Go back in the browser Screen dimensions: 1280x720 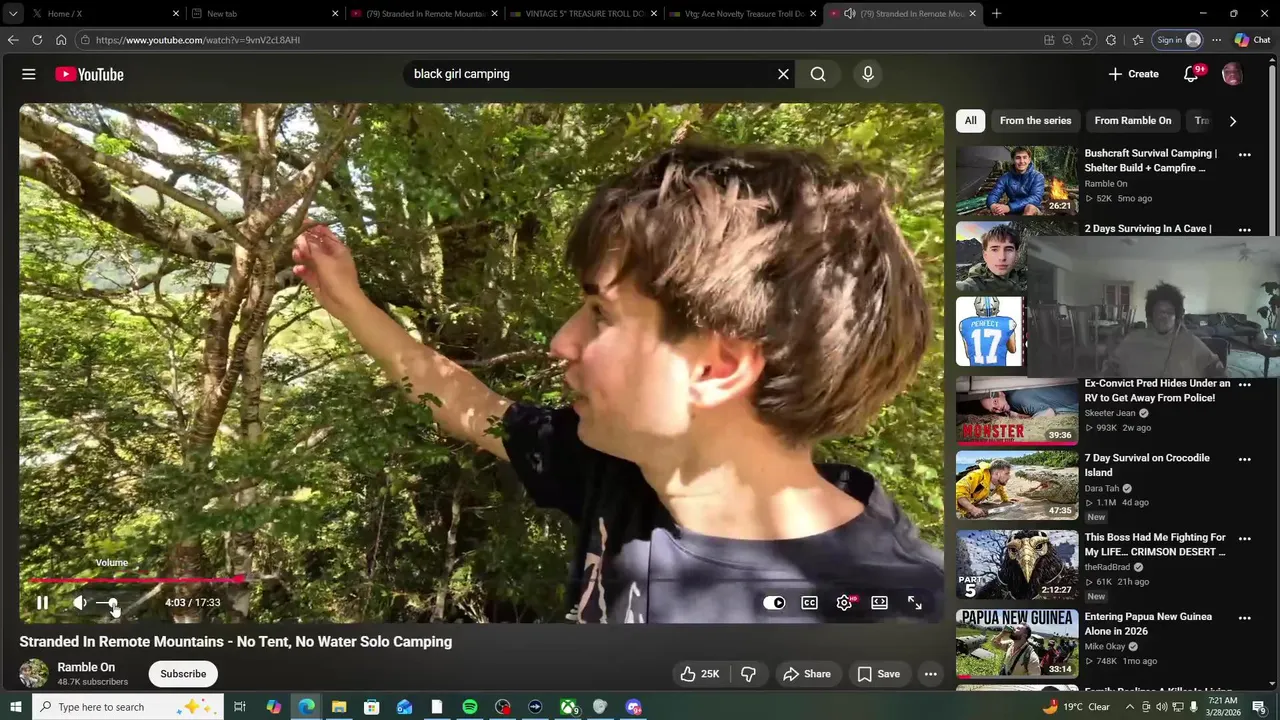13,40
